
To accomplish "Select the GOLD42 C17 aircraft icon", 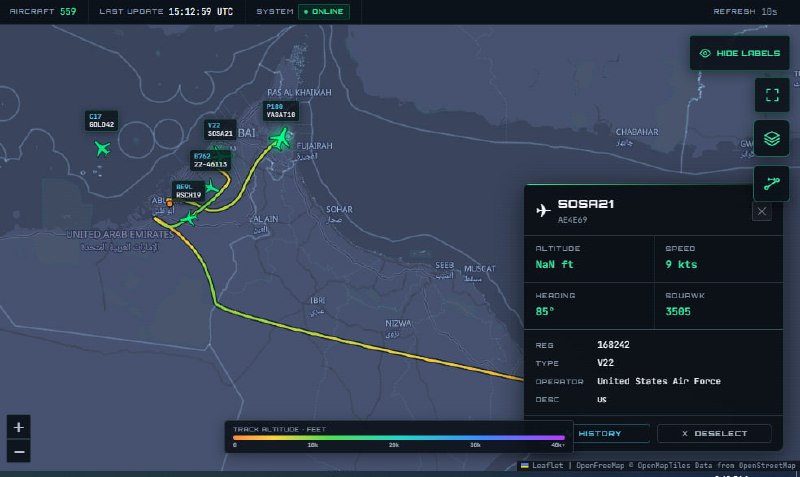I will 103,148.
